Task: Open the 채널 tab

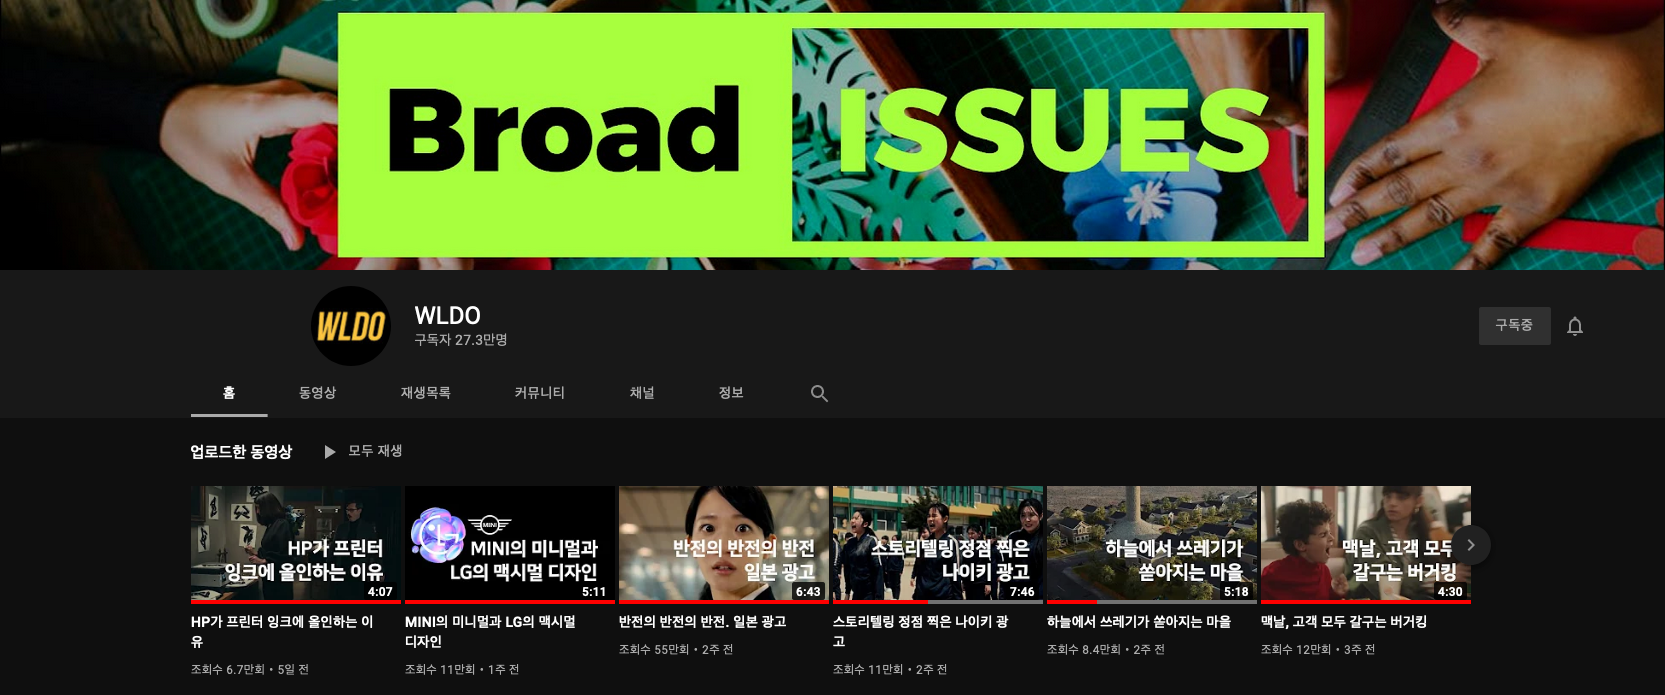Action: 642,393
